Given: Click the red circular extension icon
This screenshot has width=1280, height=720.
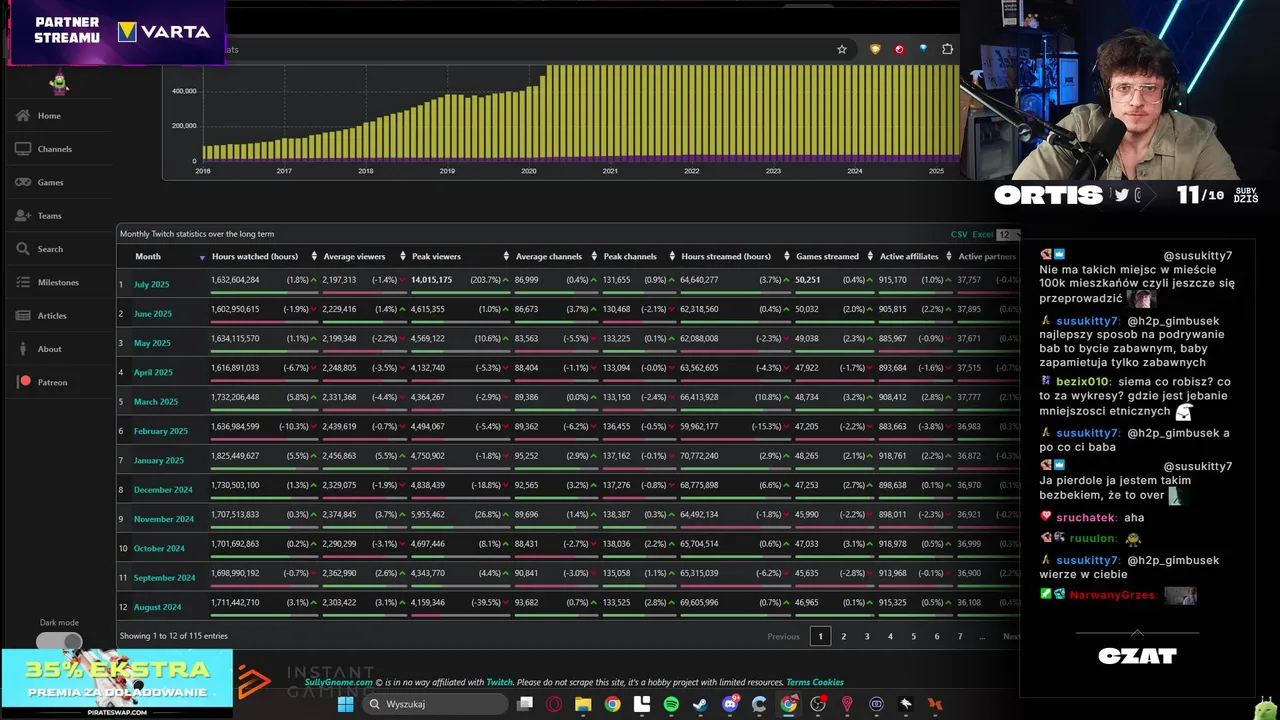Looking at the screenshot, I should [x=899, y=49].
